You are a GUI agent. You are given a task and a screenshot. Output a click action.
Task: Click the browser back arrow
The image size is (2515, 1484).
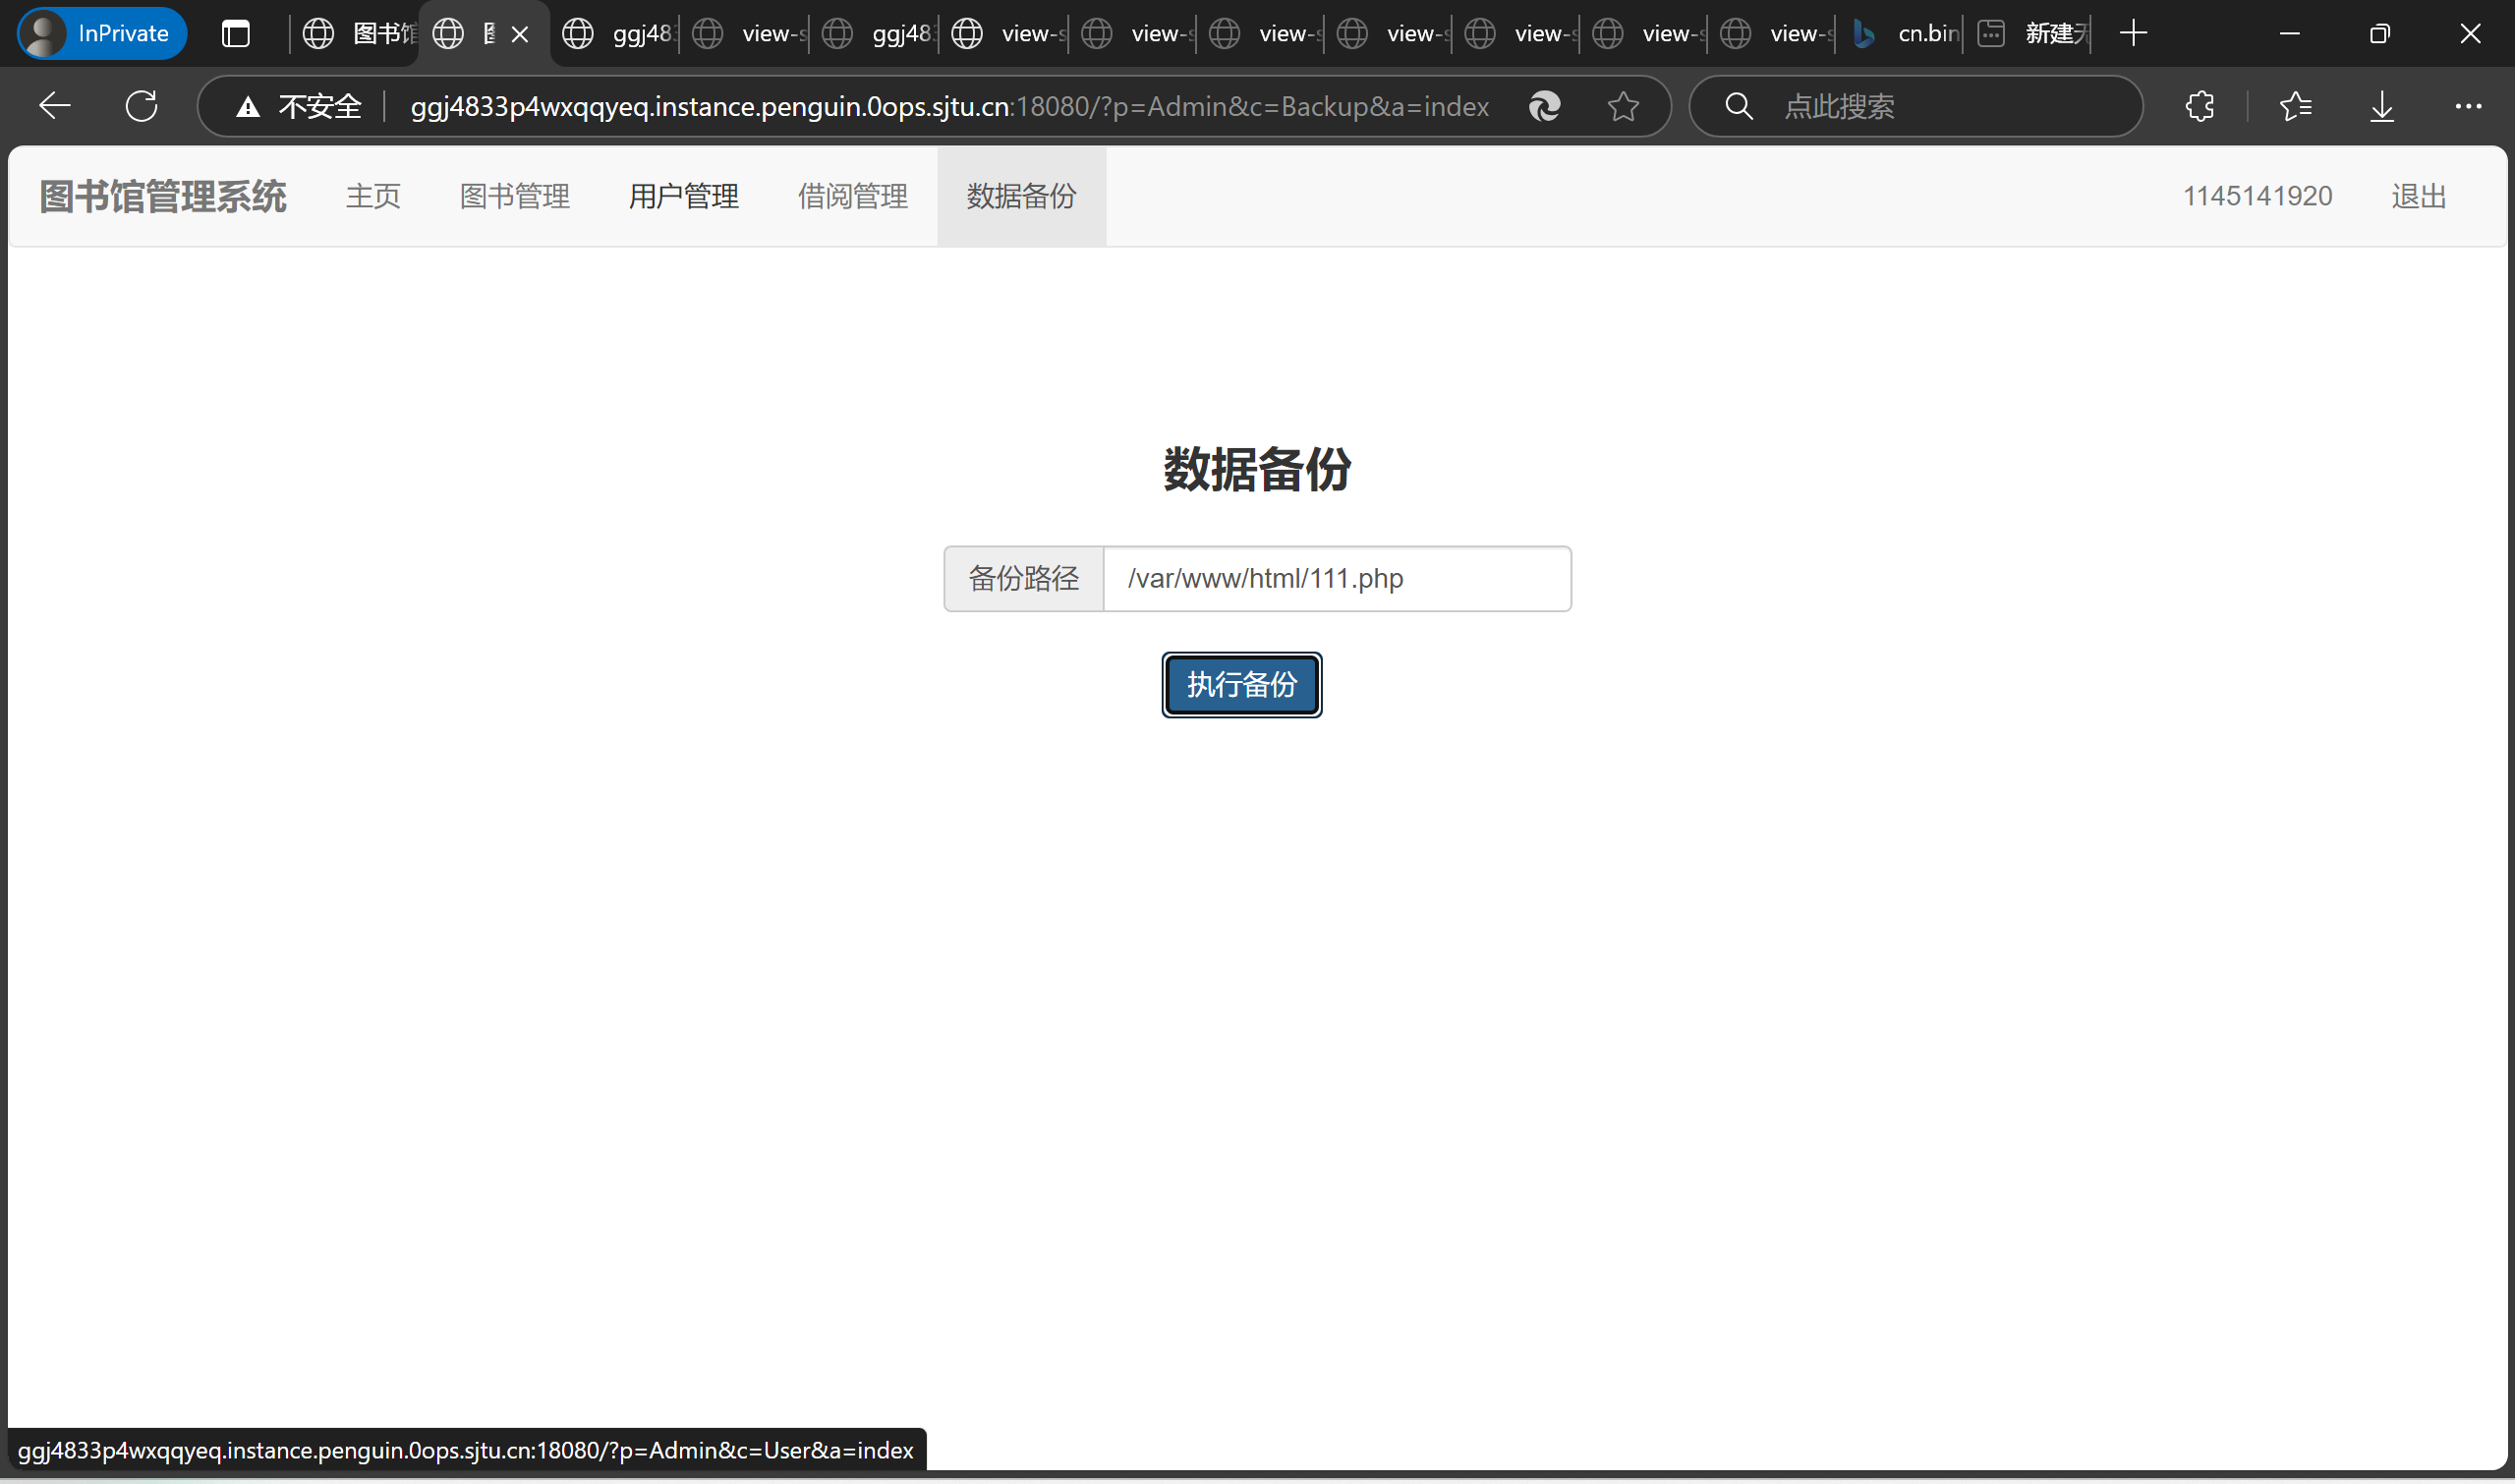click(x=55, y=106)
